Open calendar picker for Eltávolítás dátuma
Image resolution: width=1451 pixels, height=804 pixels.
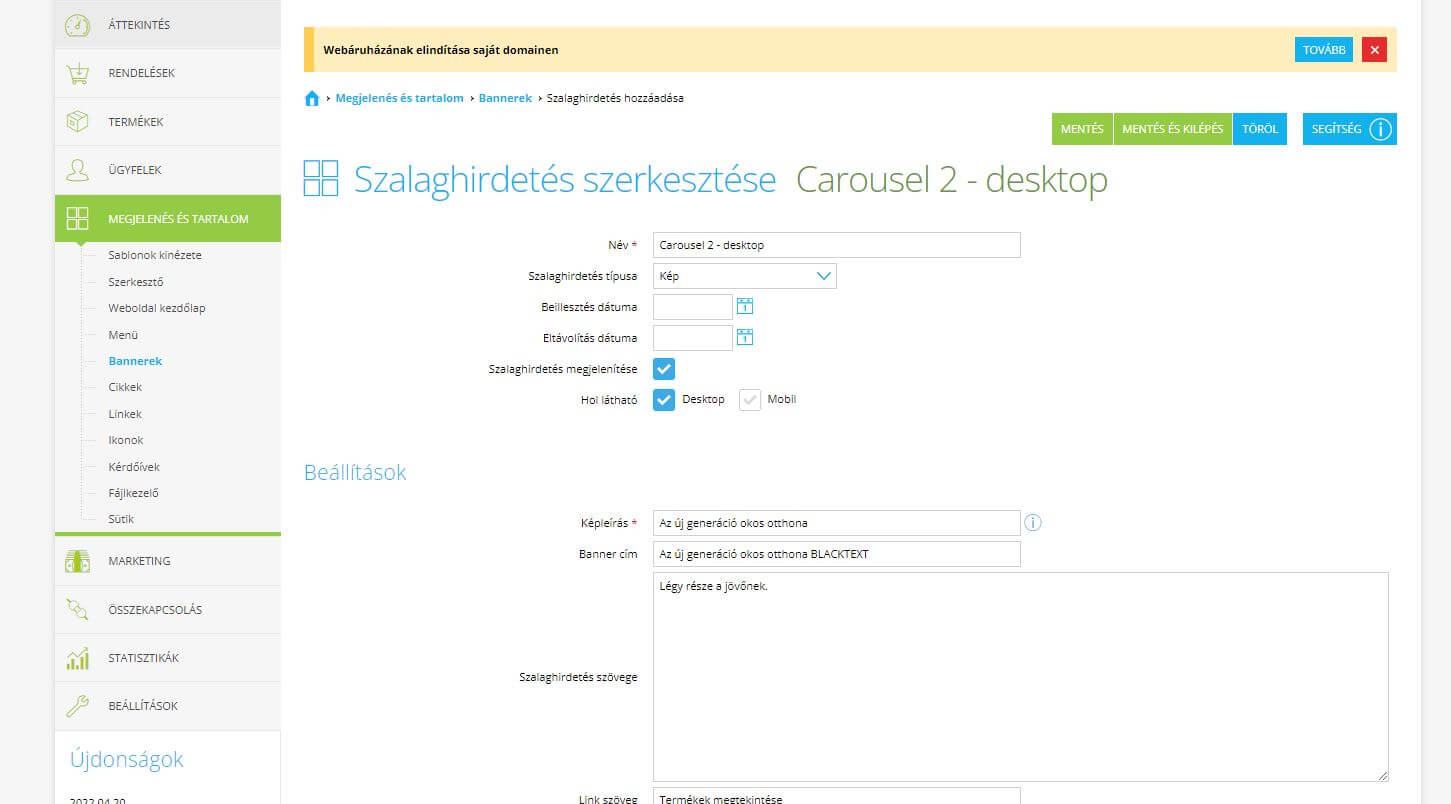[745, 337]
